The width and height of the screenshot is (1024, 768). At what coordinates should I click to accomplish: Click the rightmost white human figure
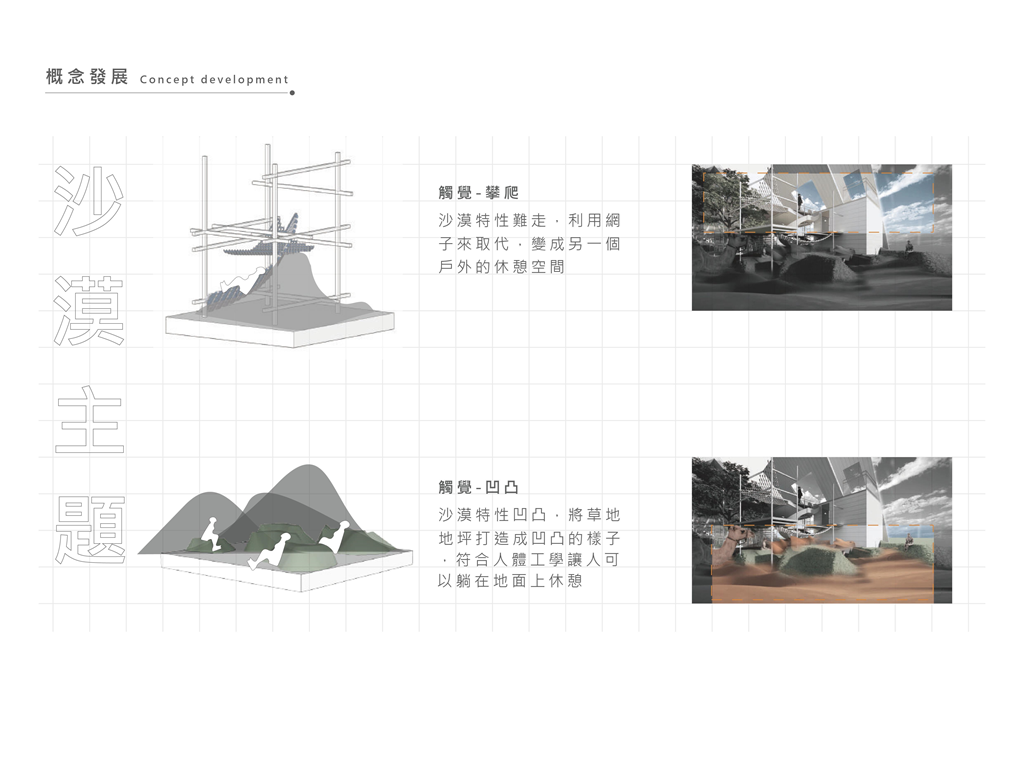point(334,535)
